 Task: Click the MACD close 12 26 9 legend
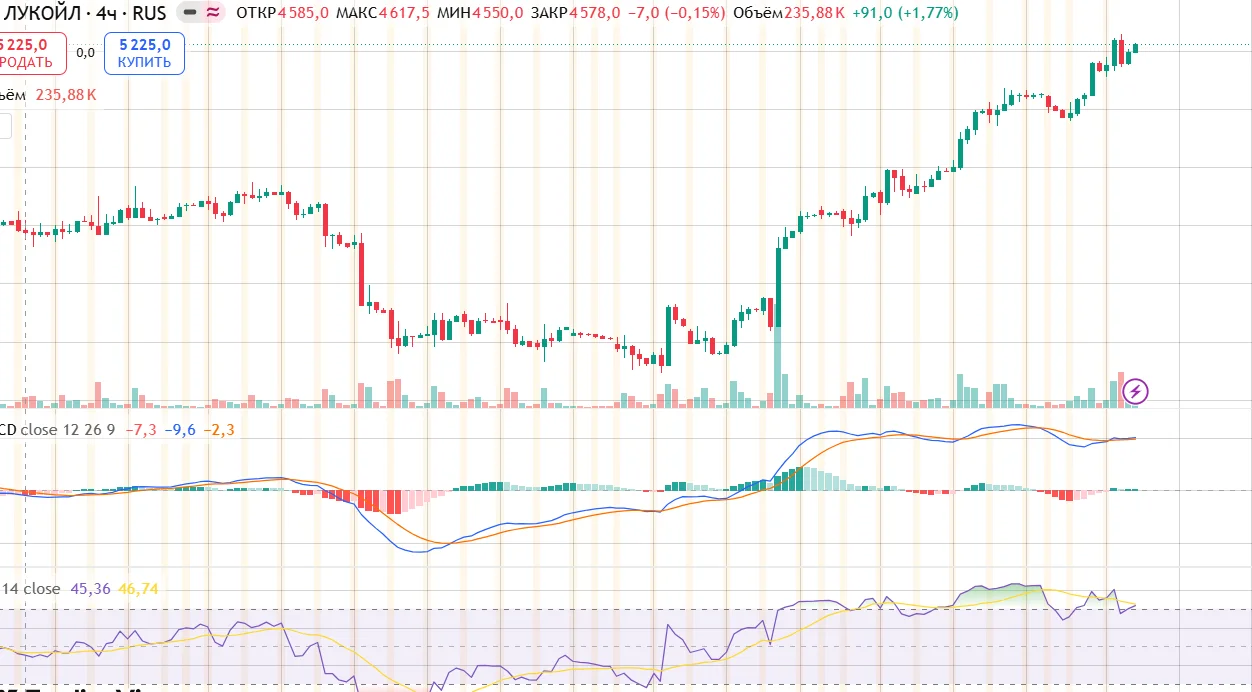click(57, 429)
